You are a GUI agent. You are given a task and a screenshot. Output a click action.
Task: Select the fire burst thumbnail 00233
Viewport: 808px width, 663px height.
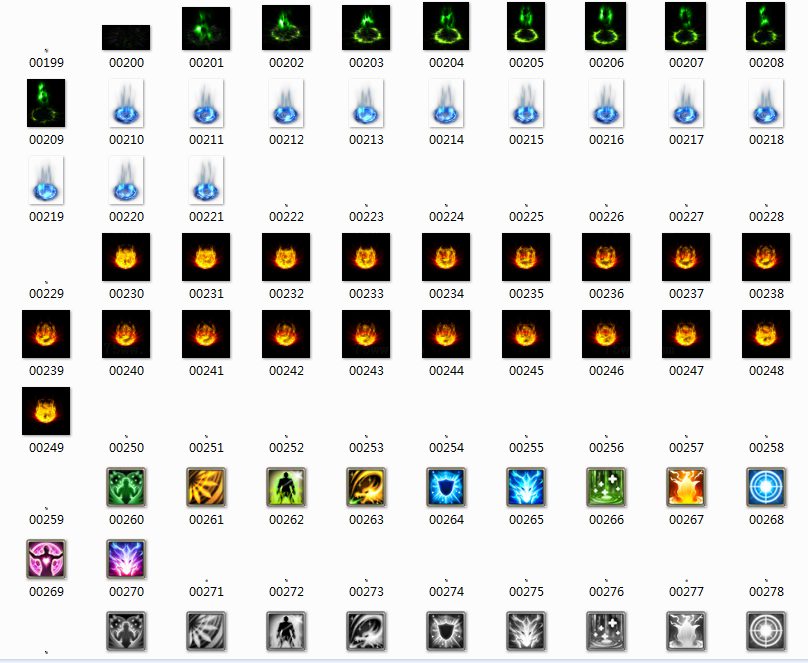(x=366, y=257)
